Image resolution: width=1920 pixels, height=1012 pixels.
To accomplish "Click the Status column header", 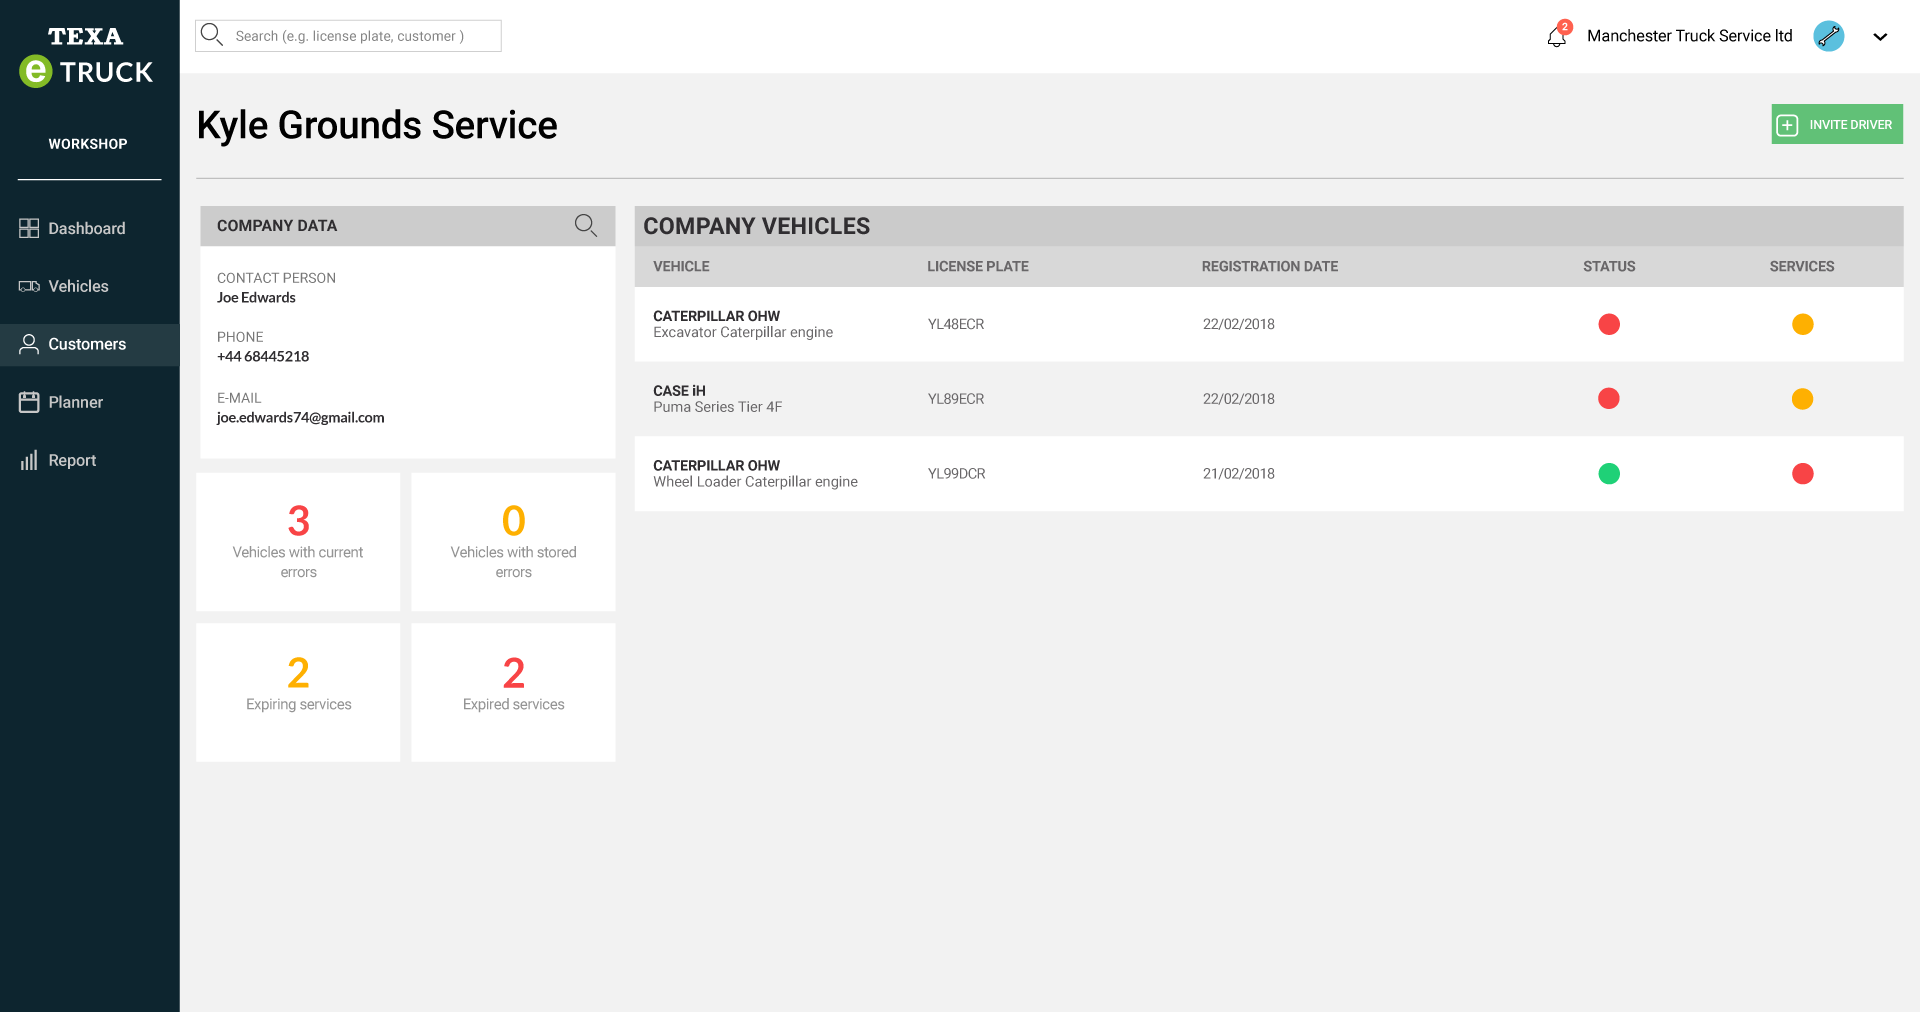I will [x=1609, y=266].
